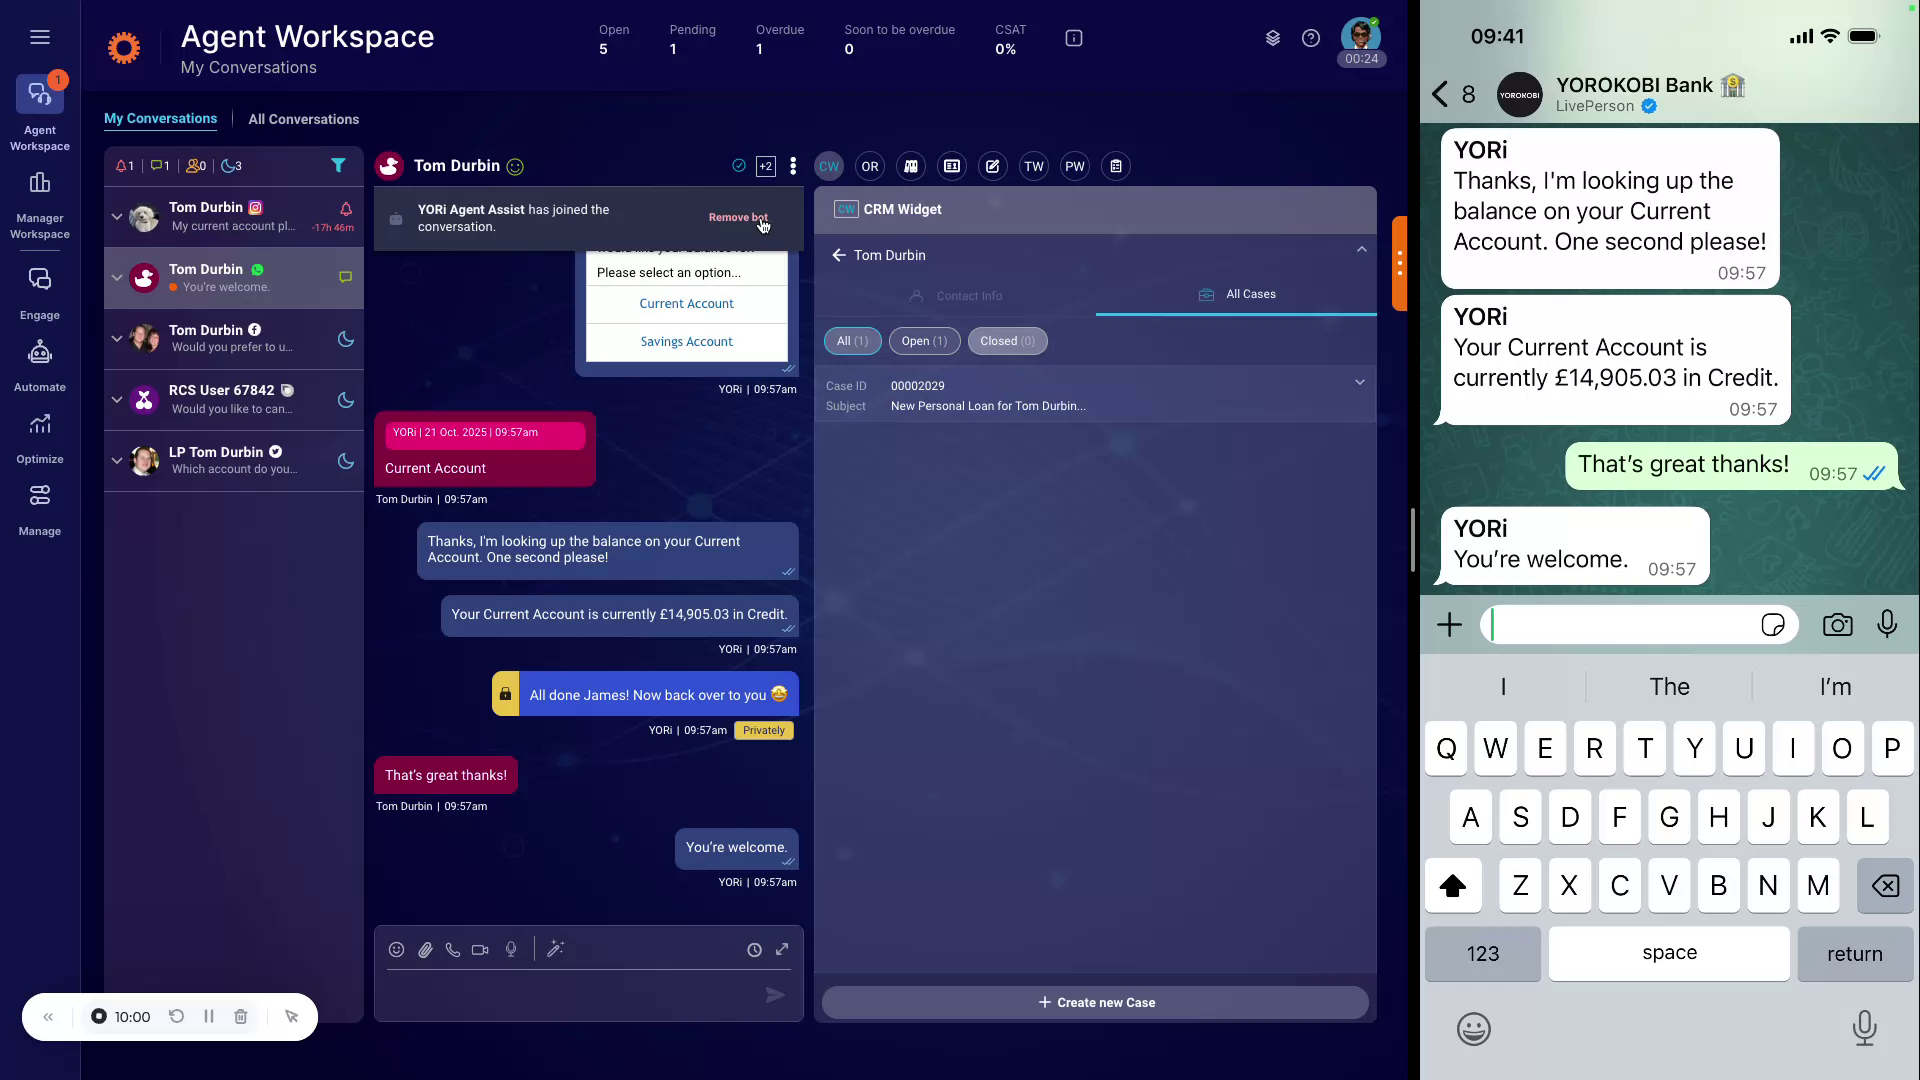
Task: Toggle the snooze moon on RCS User 67842
Action: pos(344,400)
